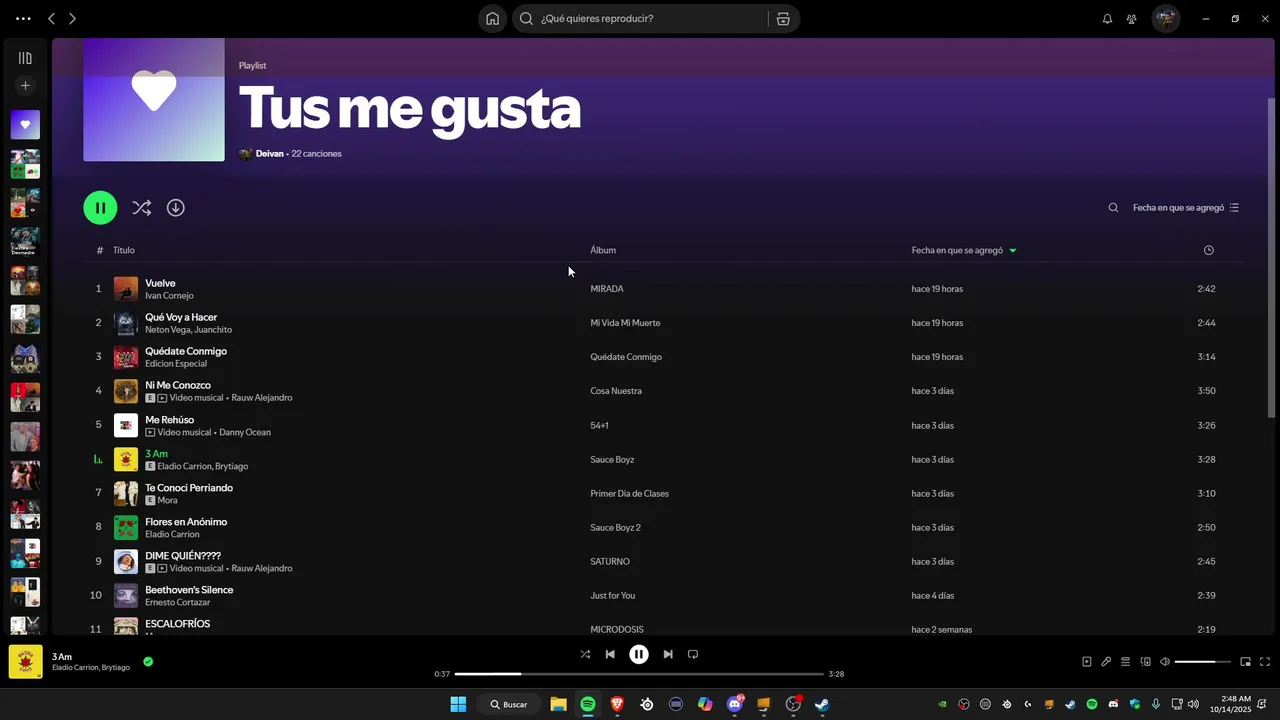Image resolution: width=1280 pixels, height=720 pixels.
Task: Select the song Flores en Anónimo
Action: coord(186,522)
